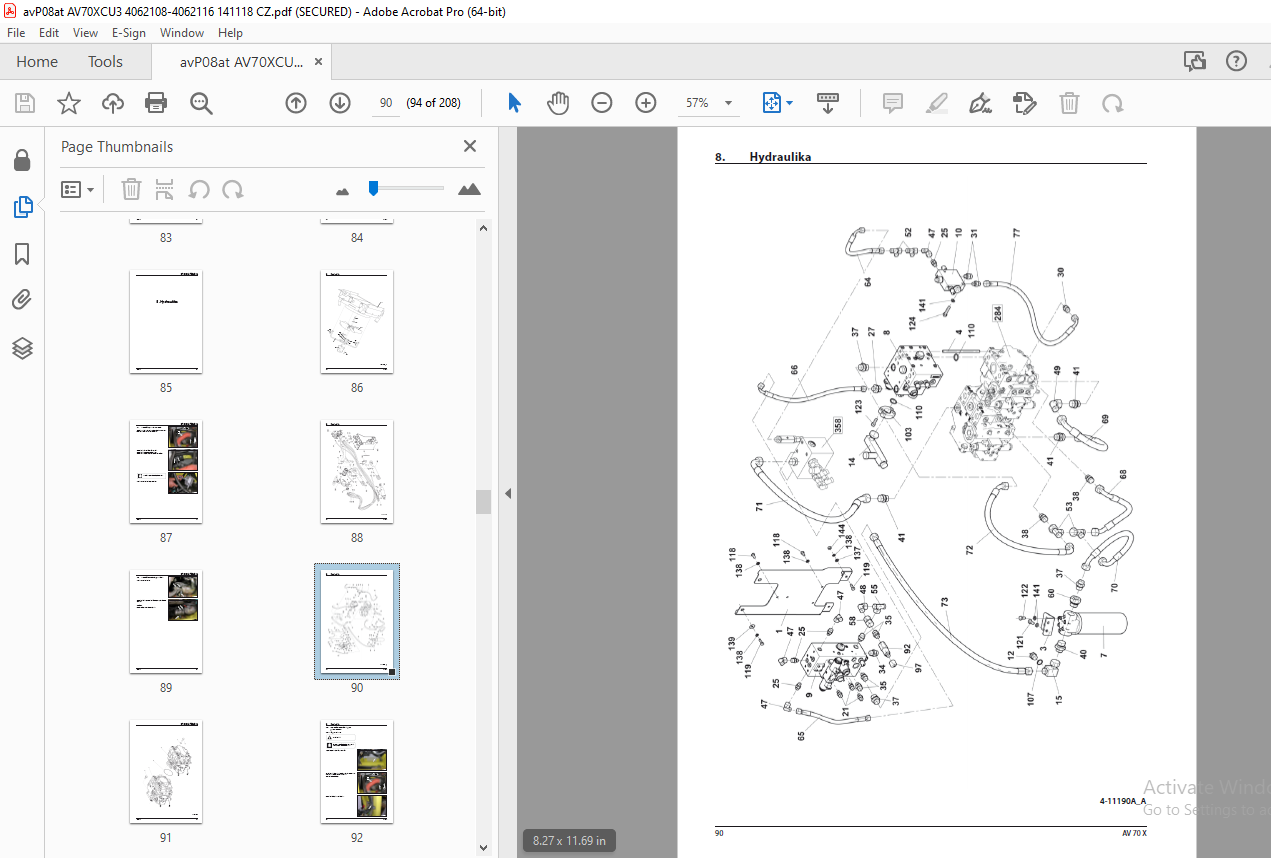Rotate pages clockwise in thumbnail panel
1271x858 pixels.
[x=233, y=189]
